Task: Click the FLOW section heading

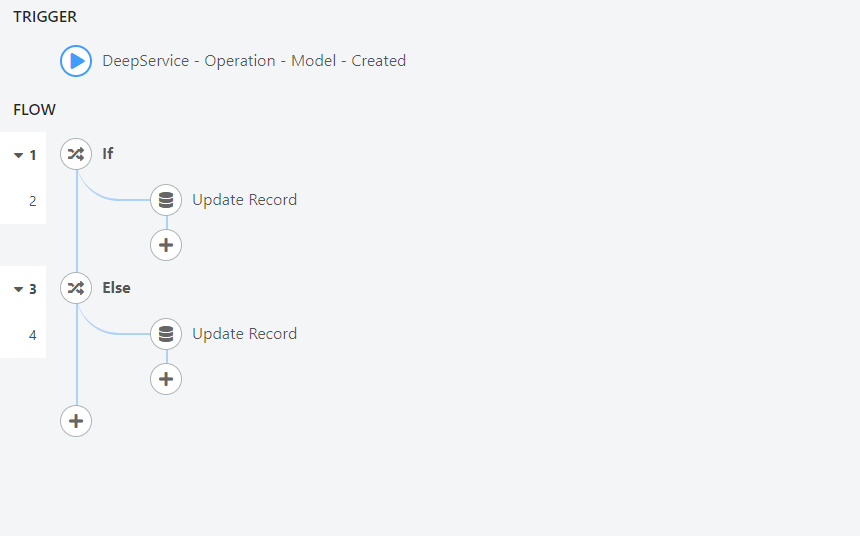Action: 35,110
